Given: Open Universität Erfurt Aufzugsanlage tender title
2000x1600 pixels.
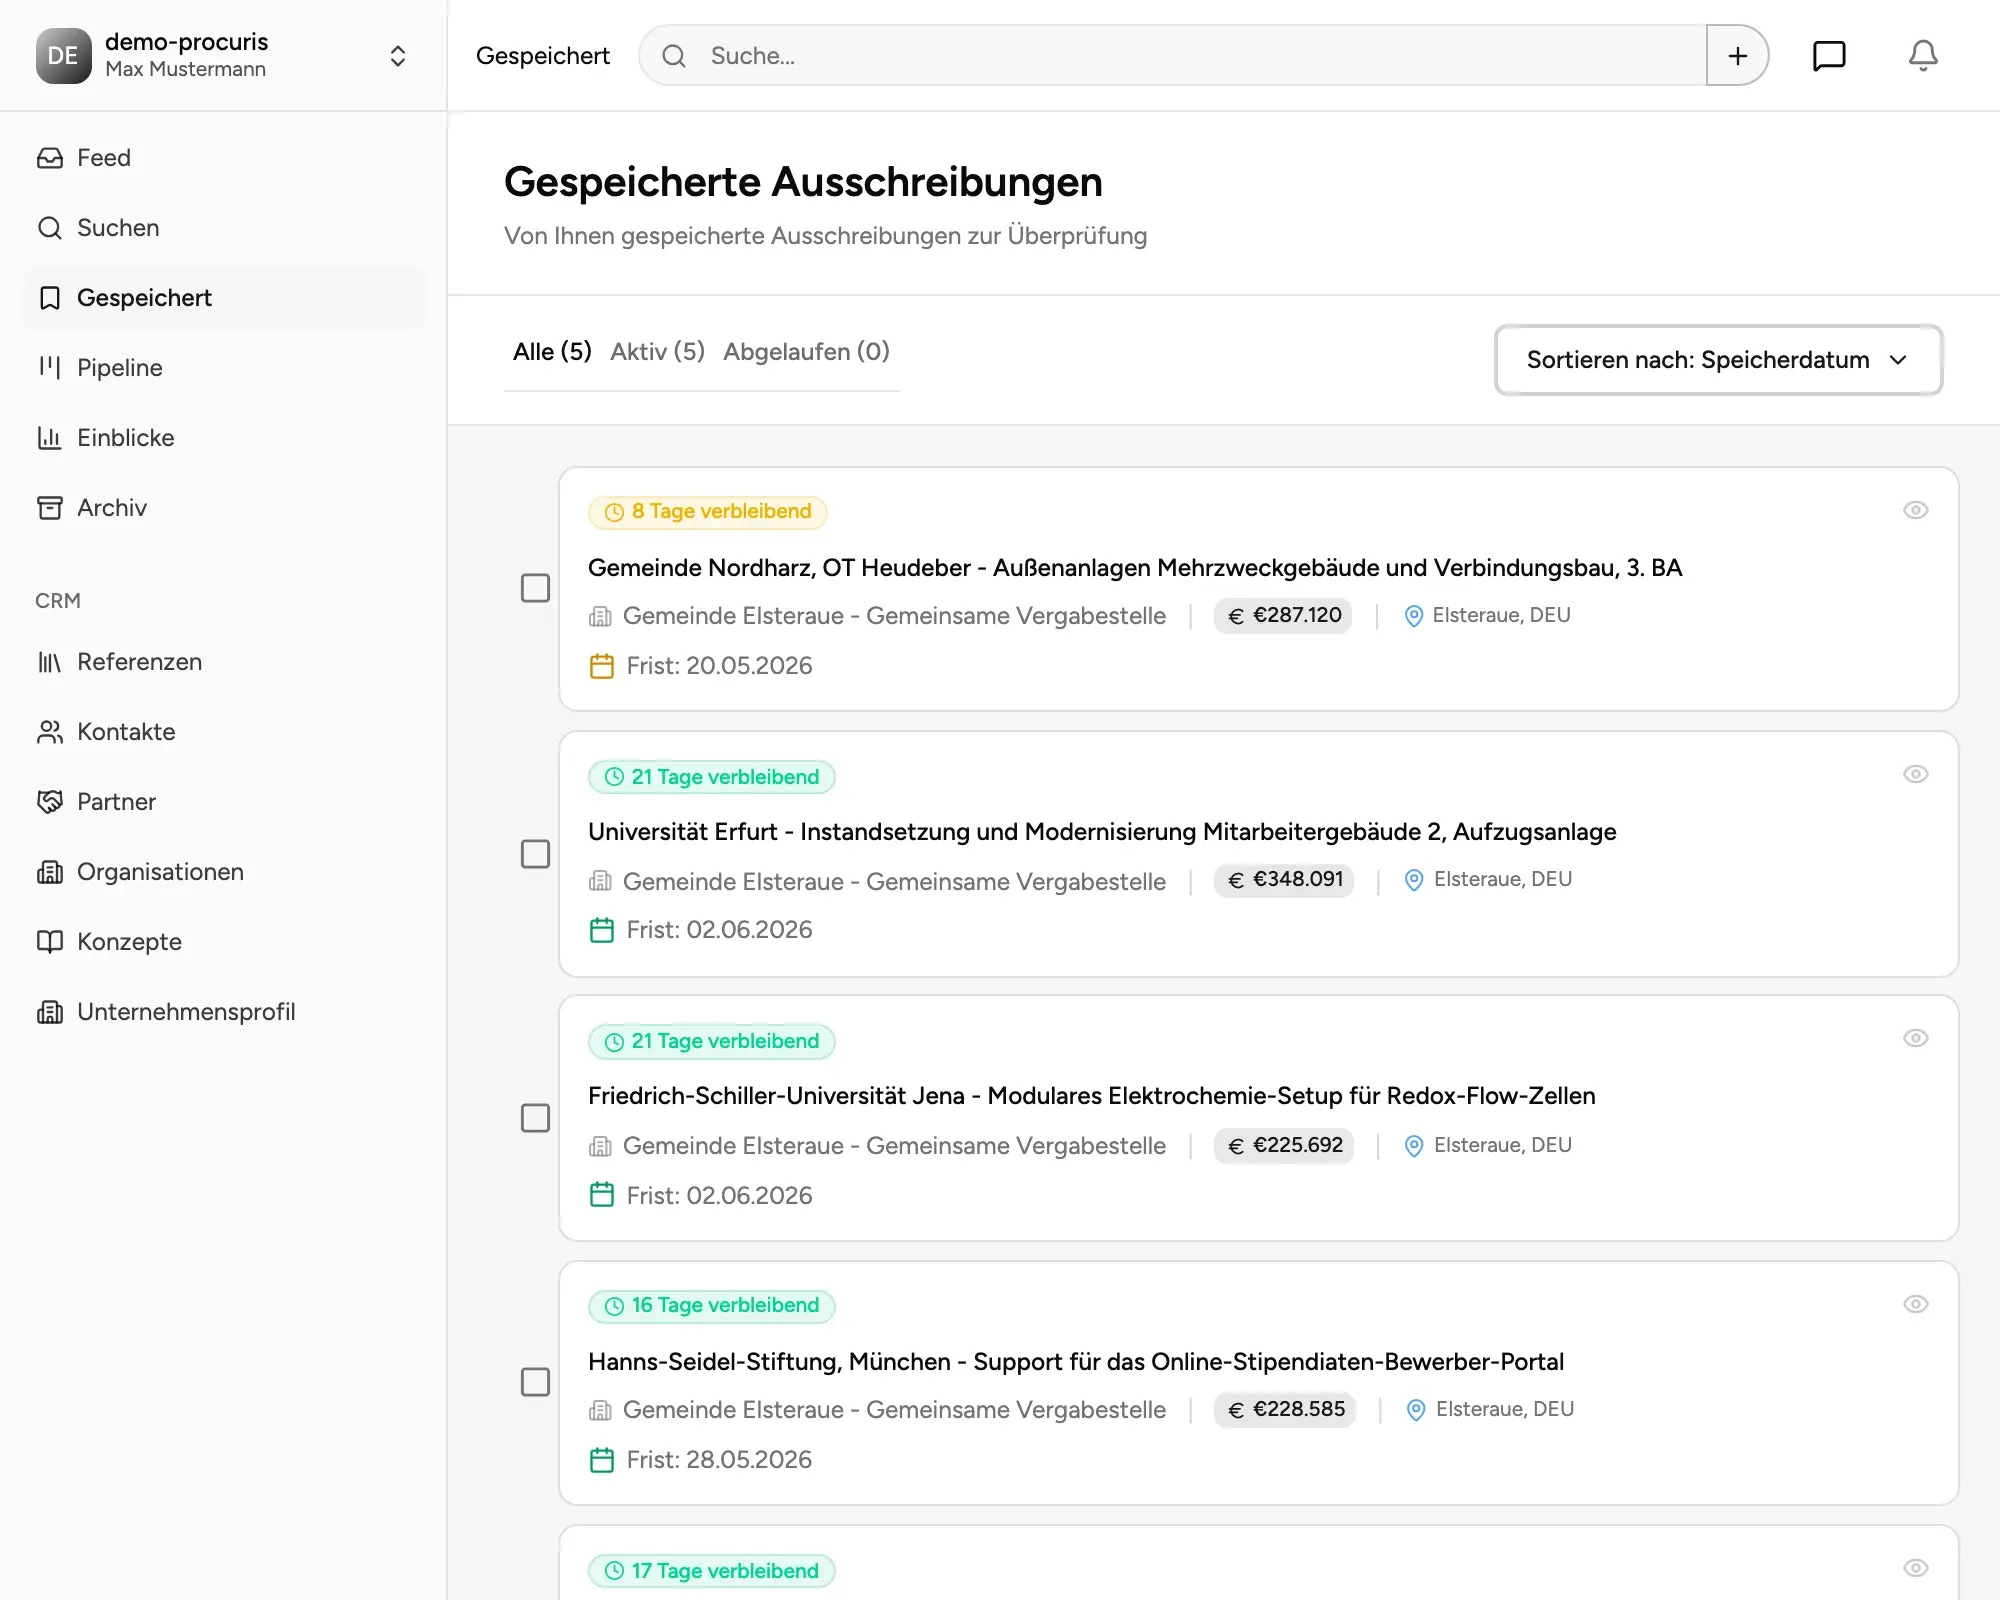Looking at the screenshot, I should pyautogui.click(x=1102, y=832).
